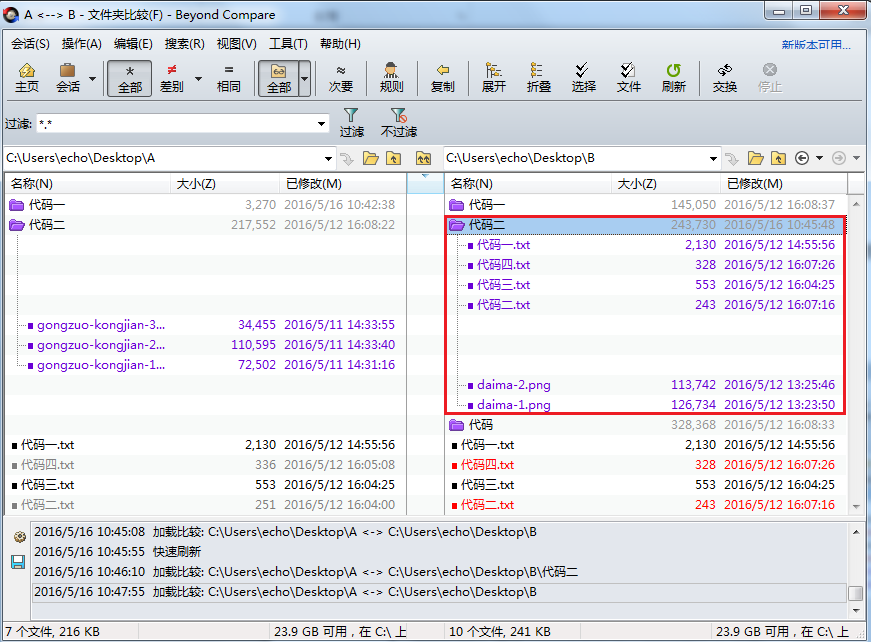
Task: Open the 会话 toolbar button dropdown arrow
Action: click(93, 78)
